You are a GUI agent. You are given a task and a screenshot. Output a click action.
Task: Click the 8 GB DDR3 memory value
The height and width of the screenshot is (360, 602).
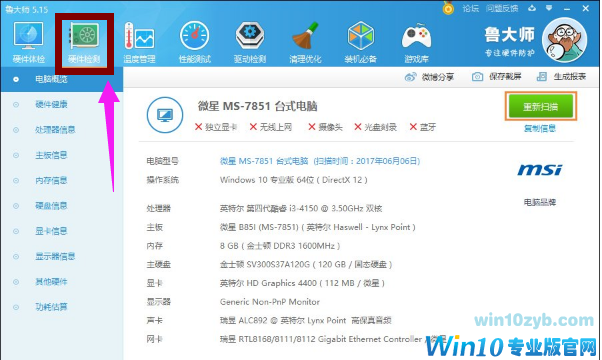point(280,246)
